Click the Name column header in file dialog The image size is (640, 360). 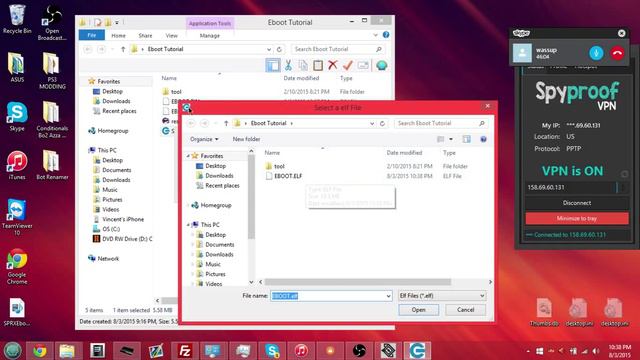(272, 153)
